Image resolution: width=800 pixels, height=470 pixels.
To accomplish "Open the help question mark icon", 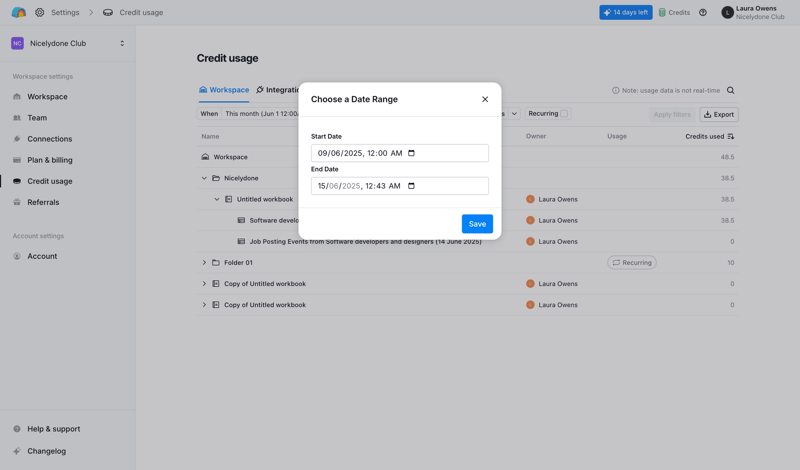I will coord(703,12).
